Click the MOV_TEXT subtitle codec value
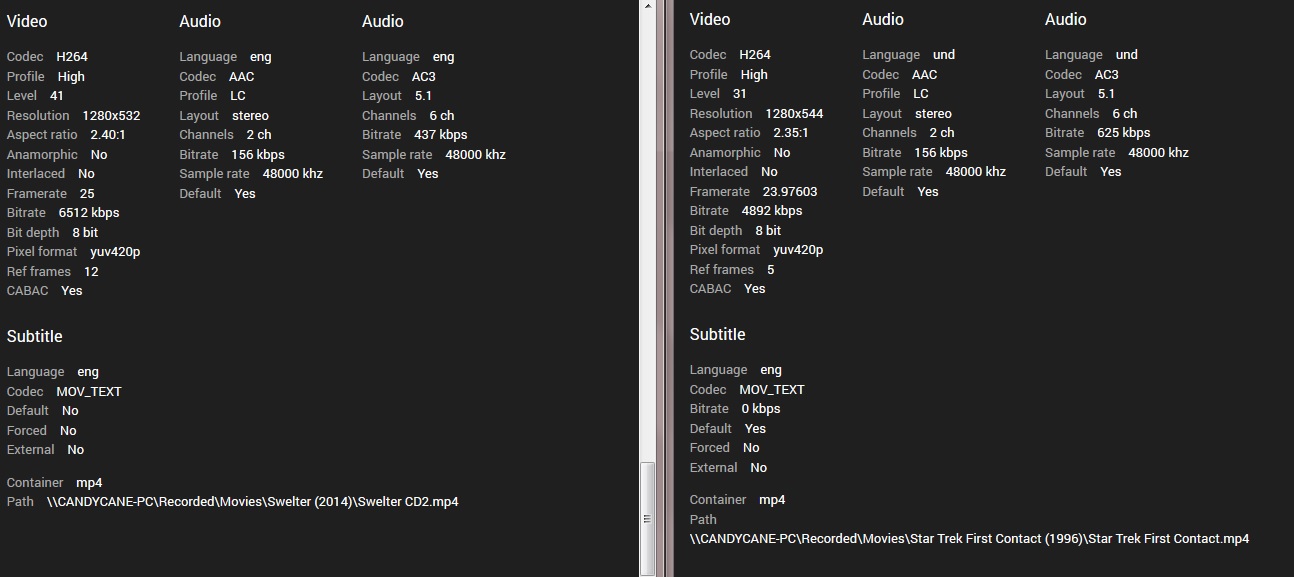The width and height of the screenshot is (1294, 577). click(x=88, y=391)
